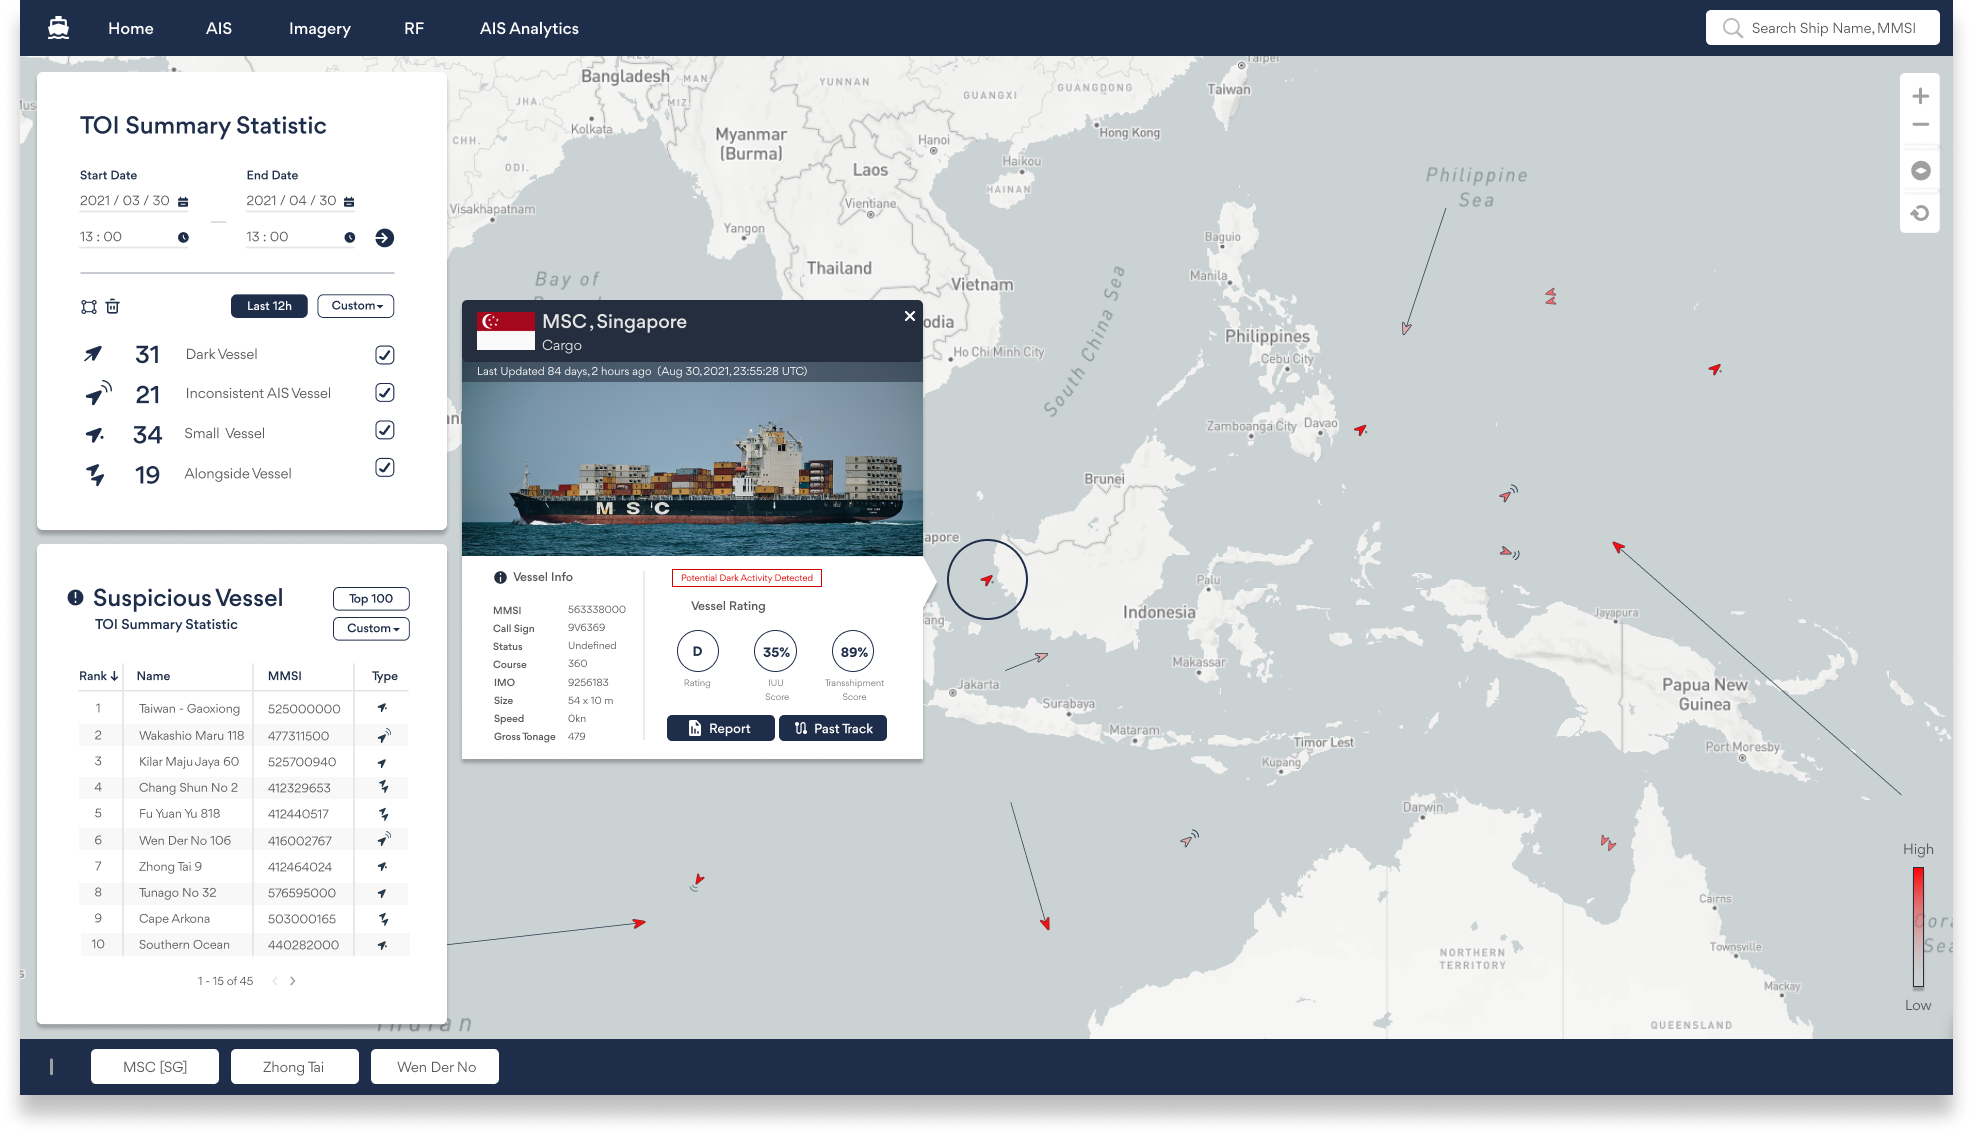Click type icon in Tunago No 32 row

(382, 893)
